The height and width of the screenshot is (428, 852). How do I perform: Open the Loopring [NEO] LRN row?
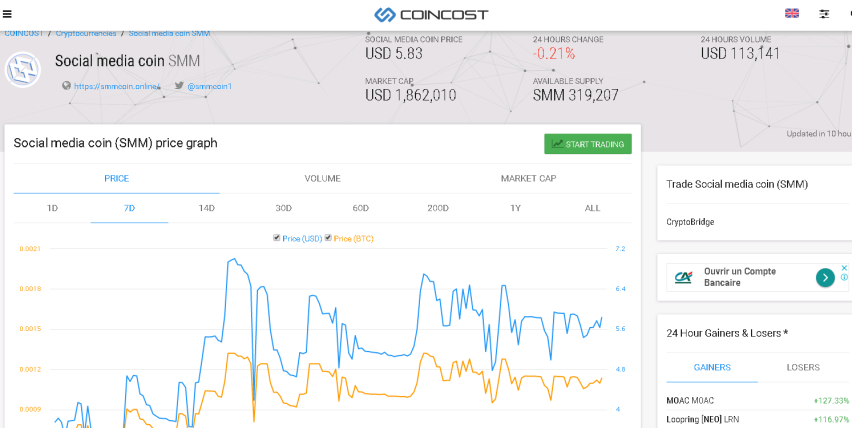click(757, 419)
